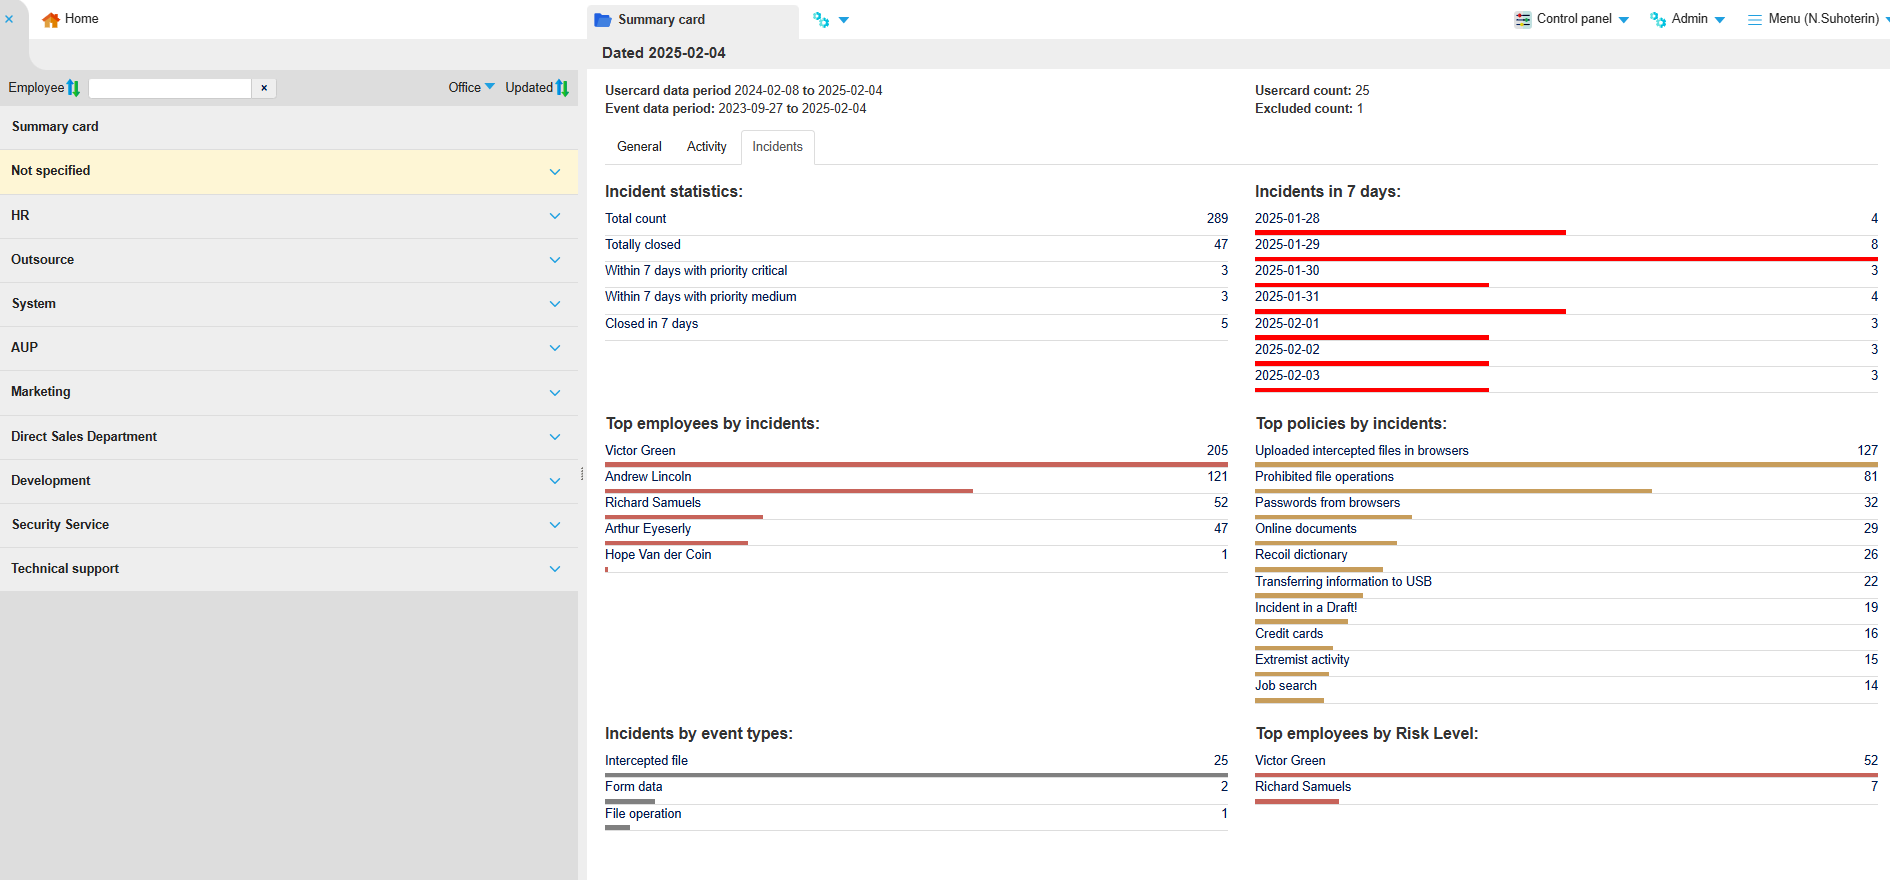
Task: Toggle Updated sort order arrows
Action: [x=562, y=88]
